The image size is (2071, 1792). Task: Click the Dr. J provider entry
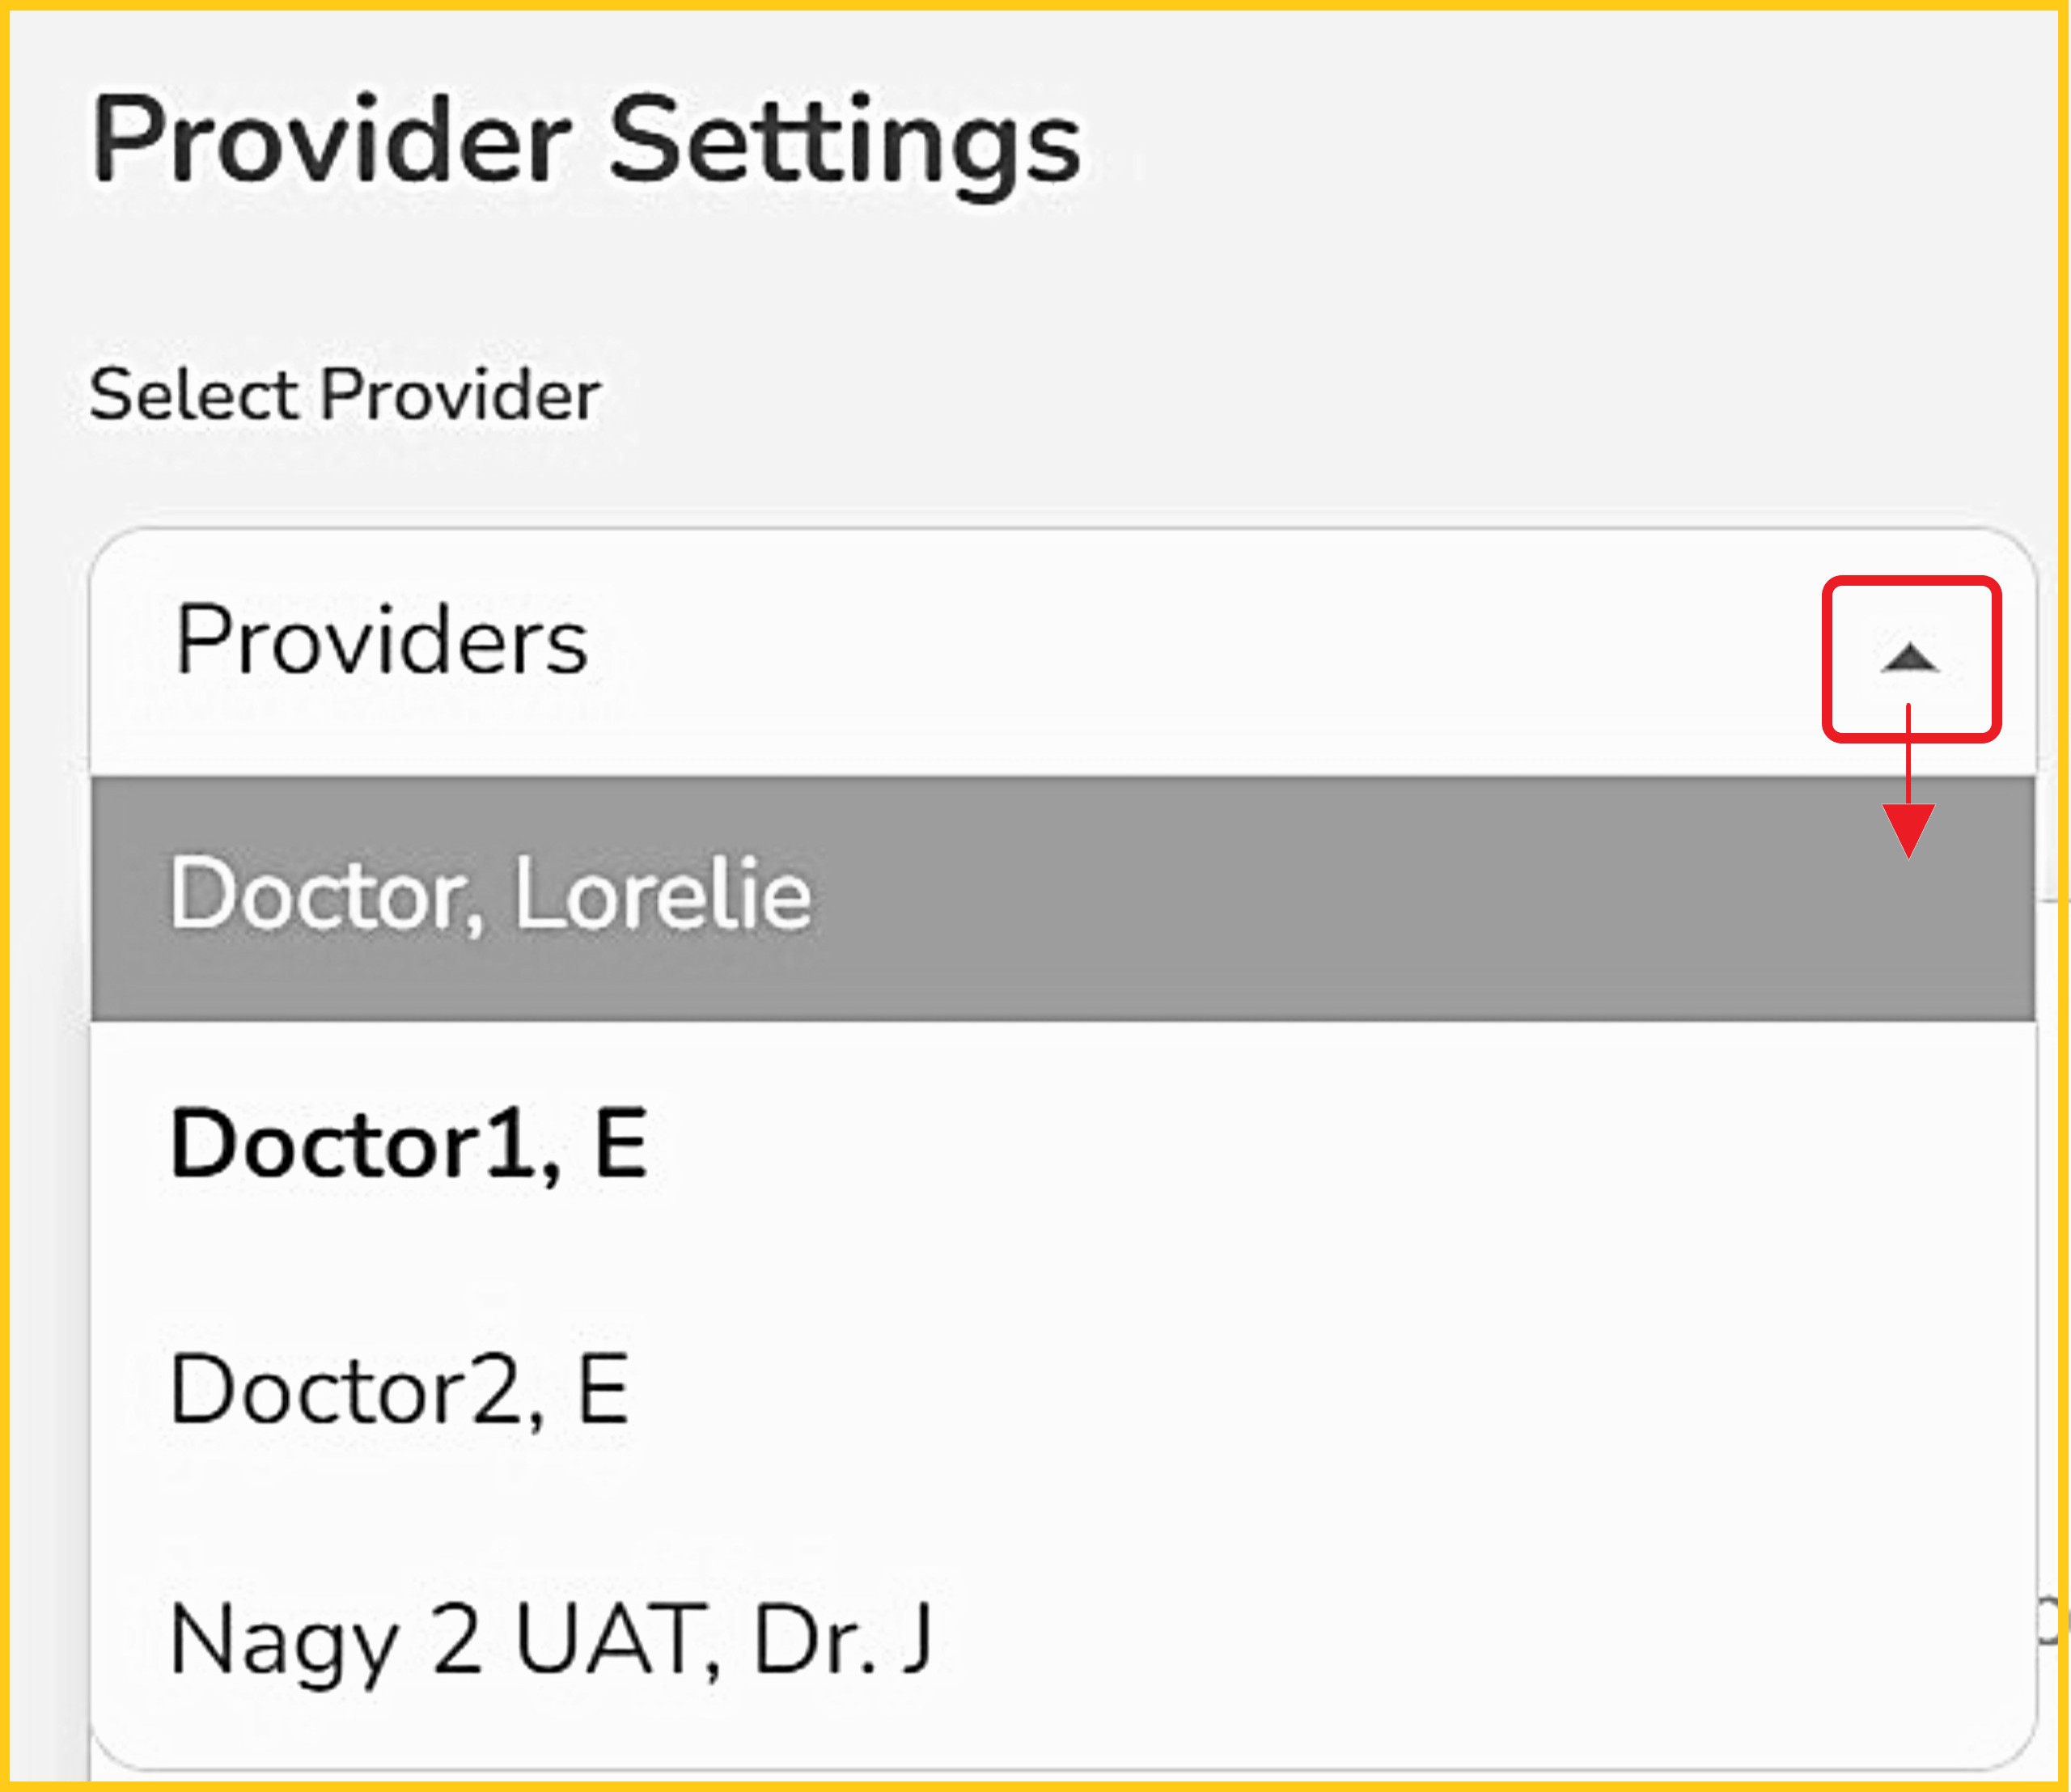pos(550,1640)
